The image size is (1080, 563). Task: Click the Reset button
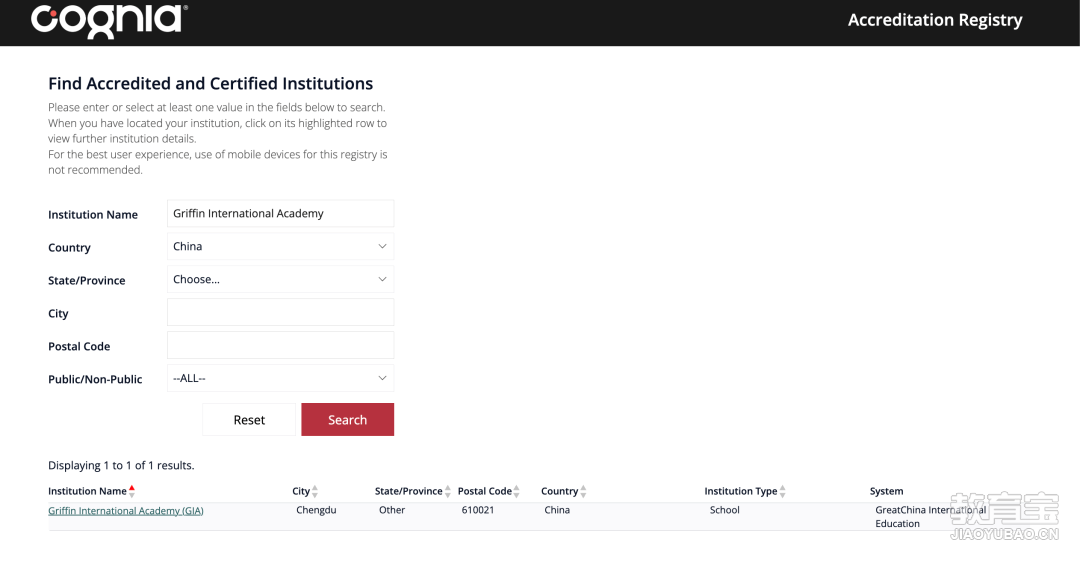click(249, 420)
